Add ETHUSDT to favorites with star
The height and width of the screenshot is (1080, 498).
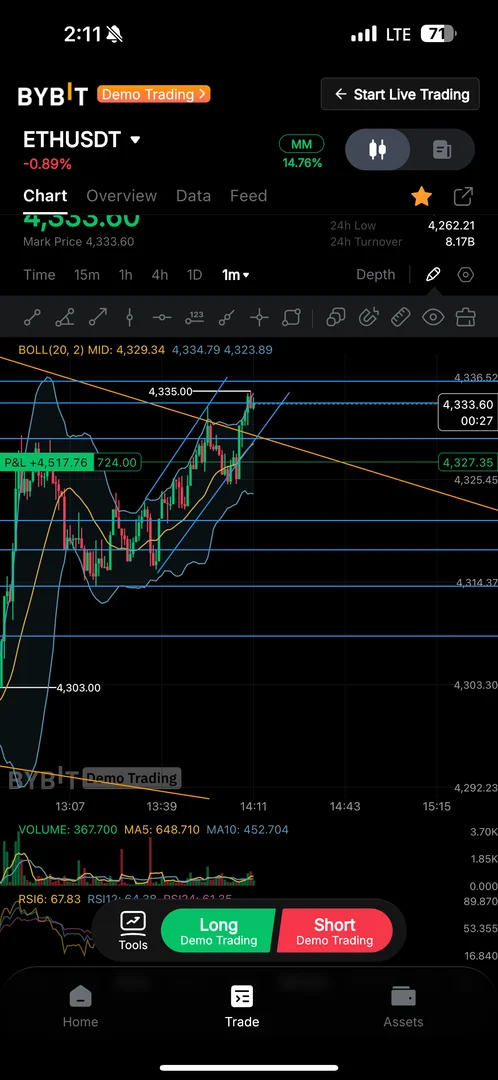coord(422,197)
